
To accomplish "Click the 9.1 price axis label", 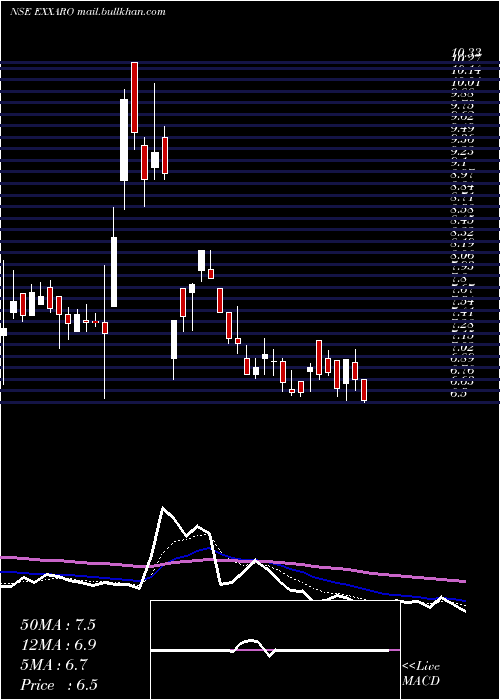I will pos(460,163).
